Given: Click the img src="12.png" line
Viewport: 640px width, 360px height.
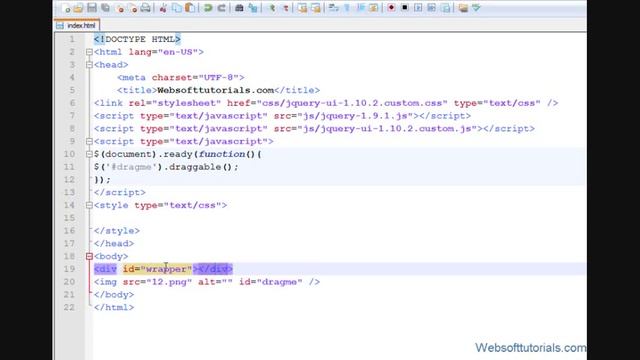Looking at the screenshot, I should (207, 282).
